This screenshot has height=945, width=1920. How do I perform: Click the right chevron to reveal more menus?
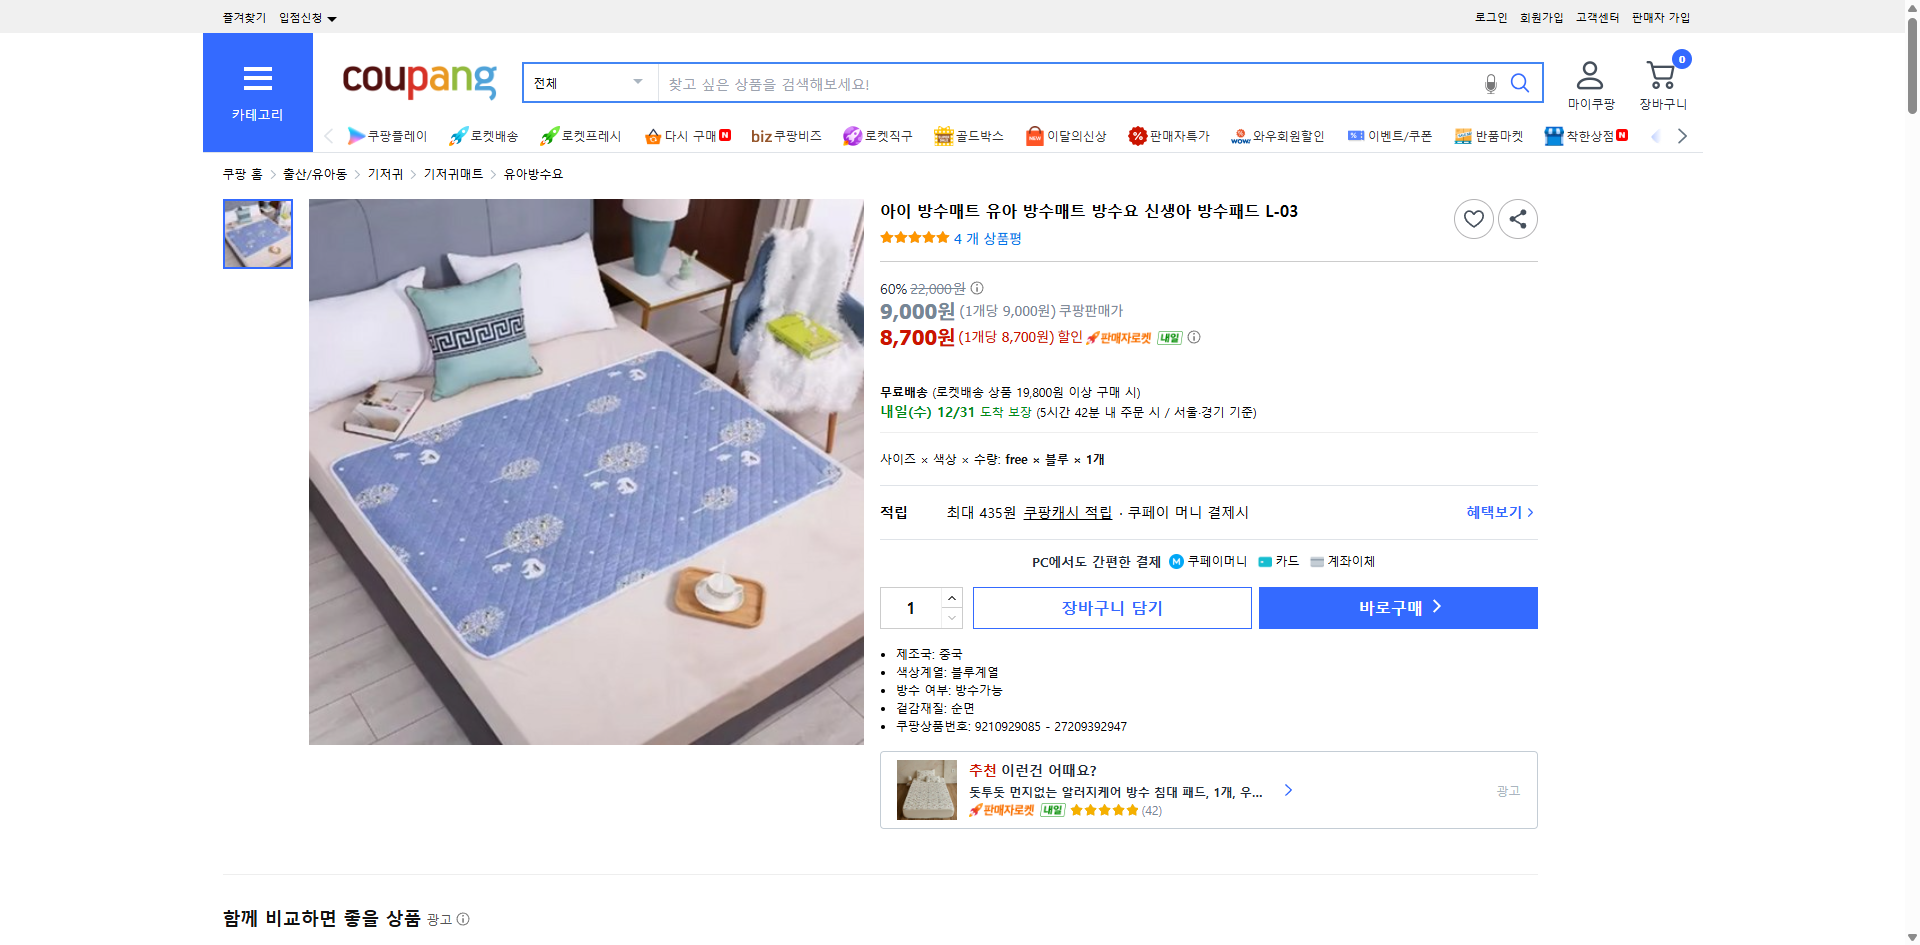[1683, 136]
